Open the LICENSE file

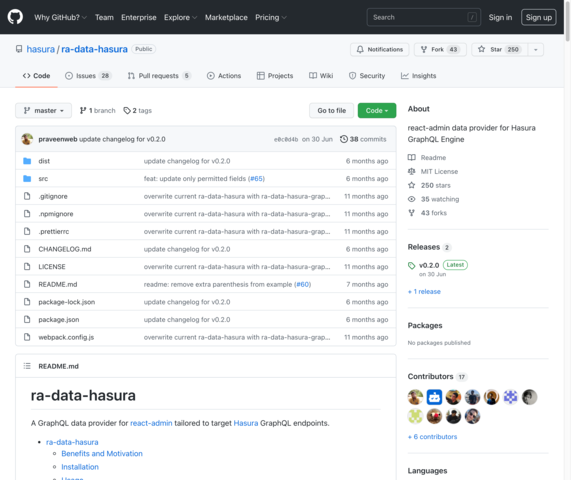point(52,267)
